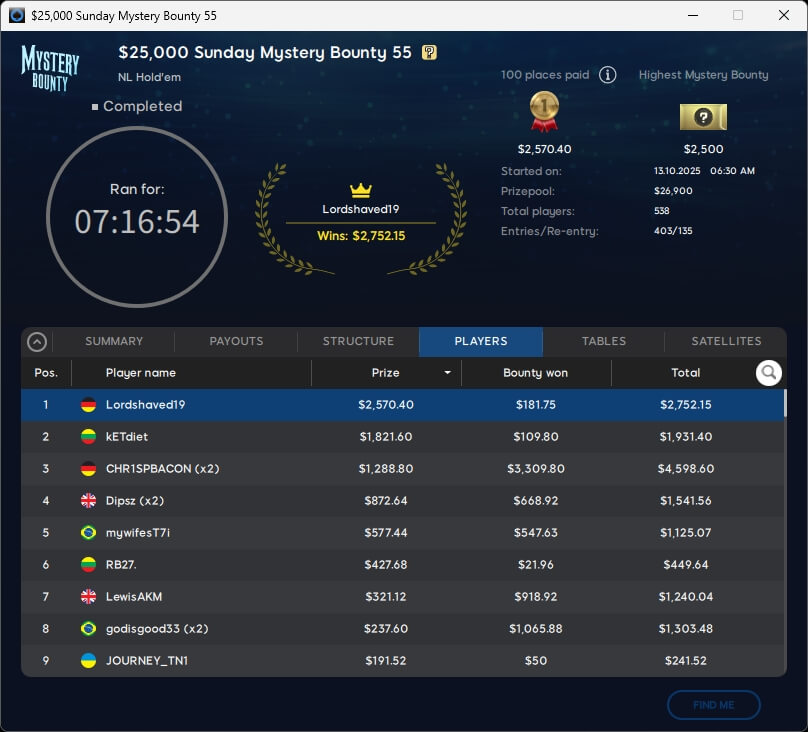Open the Structure tab
The height and width of the screenshot is (732, 808).
pos(358,341)
